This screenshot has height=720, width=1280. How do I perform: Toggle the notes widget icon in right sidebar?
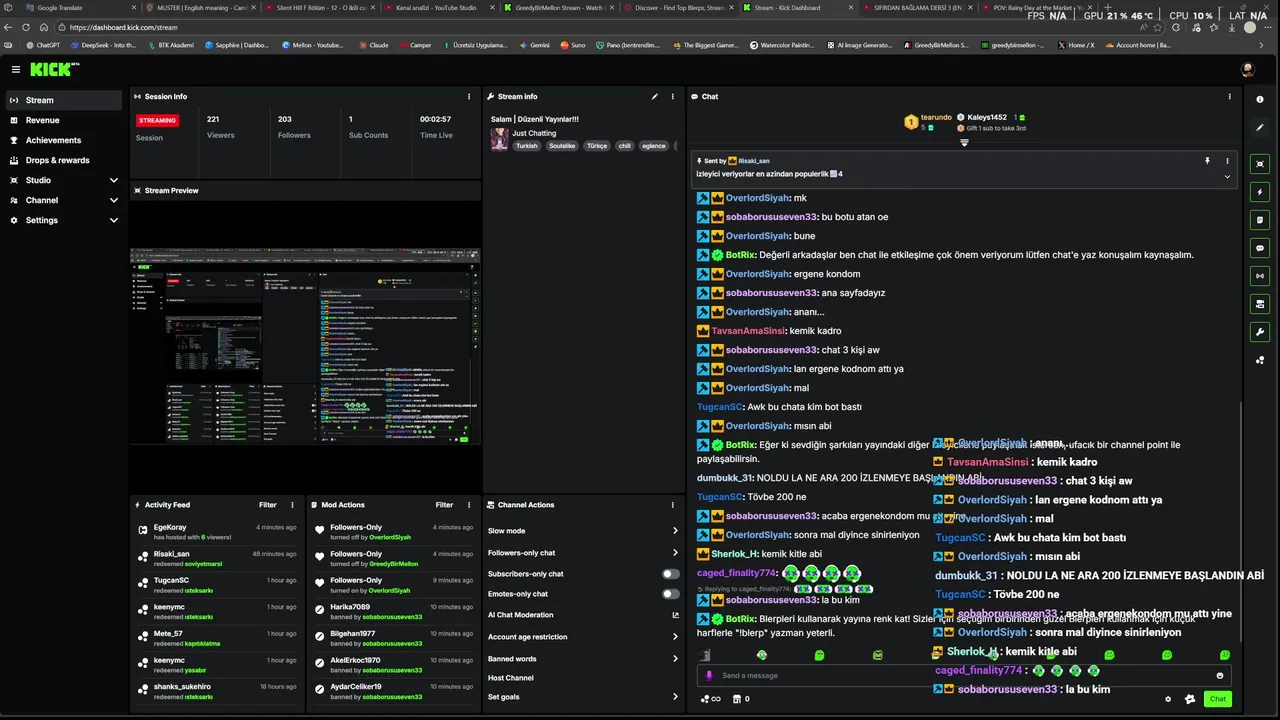(1260, 219)
